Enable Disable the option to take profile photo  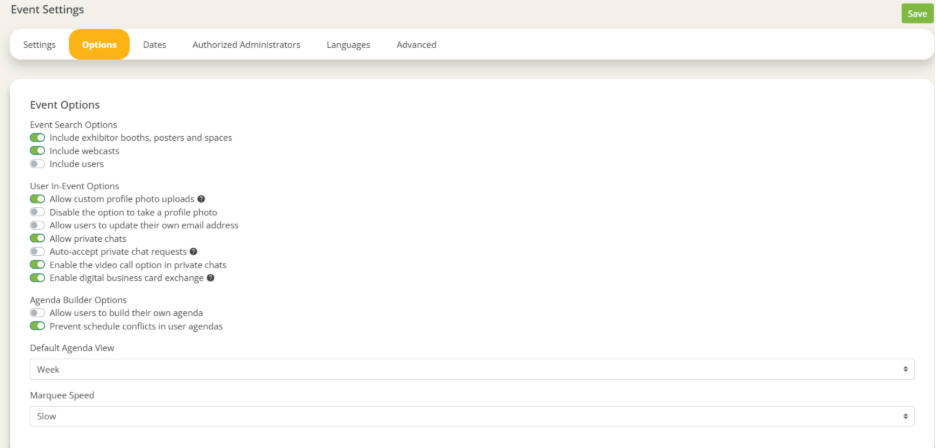pyautogui.click(x=37, y=212)
